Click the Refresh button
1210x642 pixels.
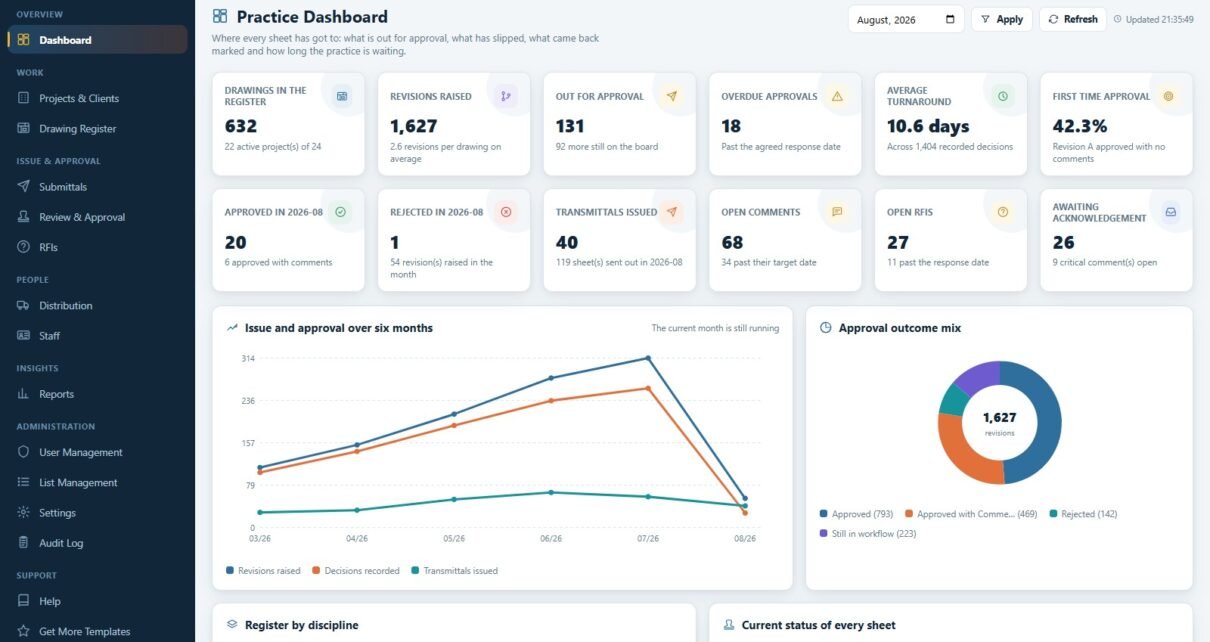click(x=1073, y=19)
